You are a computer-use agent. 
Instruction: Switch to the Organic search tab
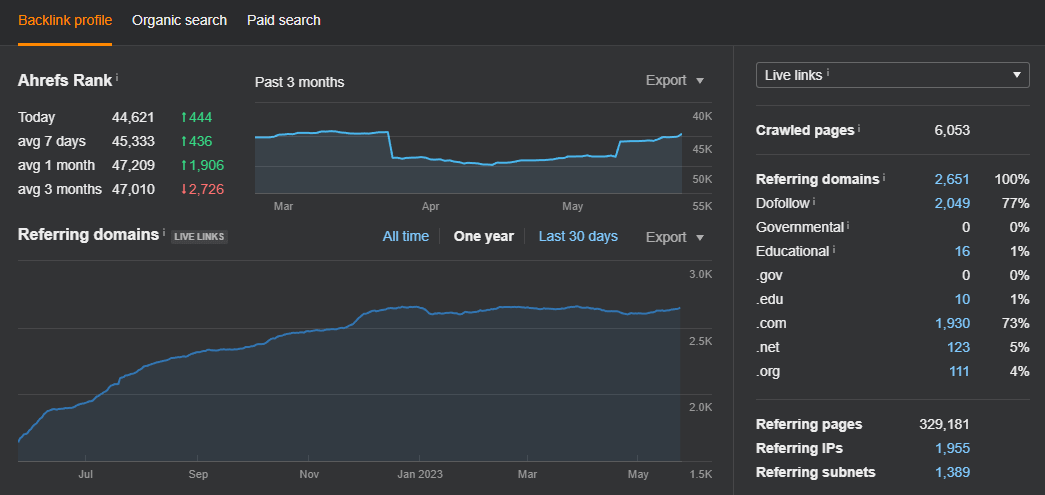[179, 21]
